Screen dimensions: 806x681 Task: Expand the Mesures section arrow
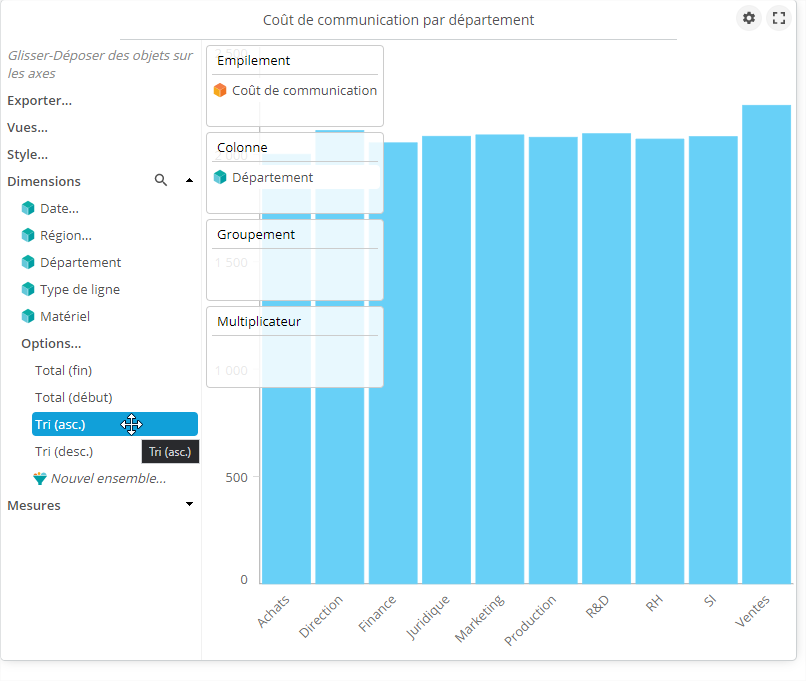(189, 504)
